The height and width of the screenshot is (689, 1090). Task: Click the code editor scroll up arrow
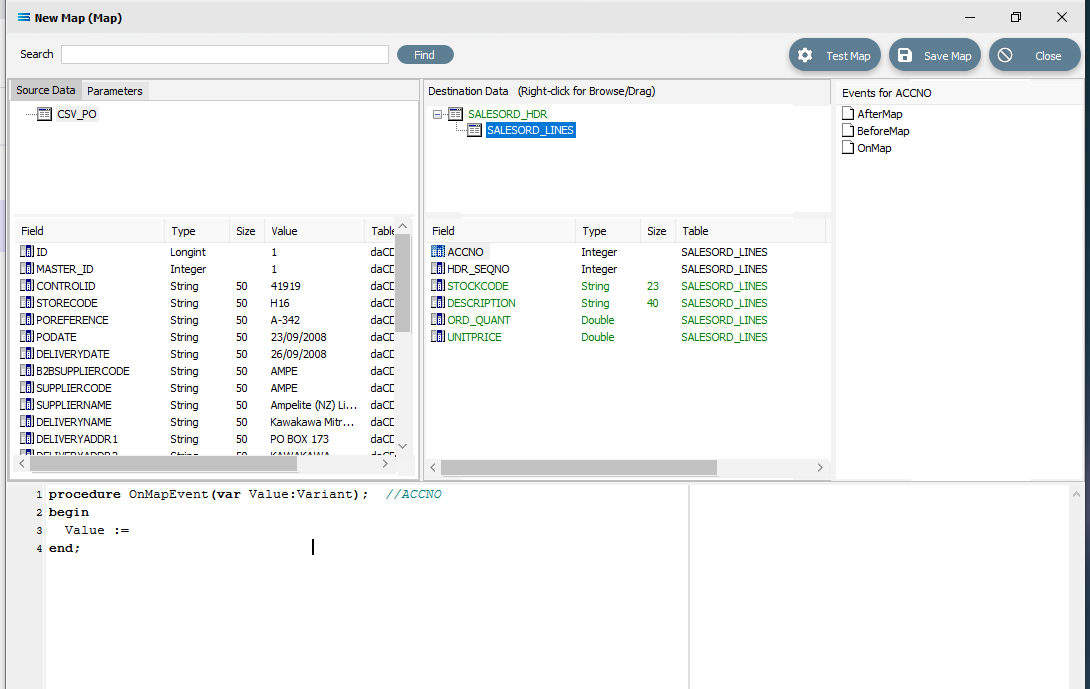pos(1076,494)
